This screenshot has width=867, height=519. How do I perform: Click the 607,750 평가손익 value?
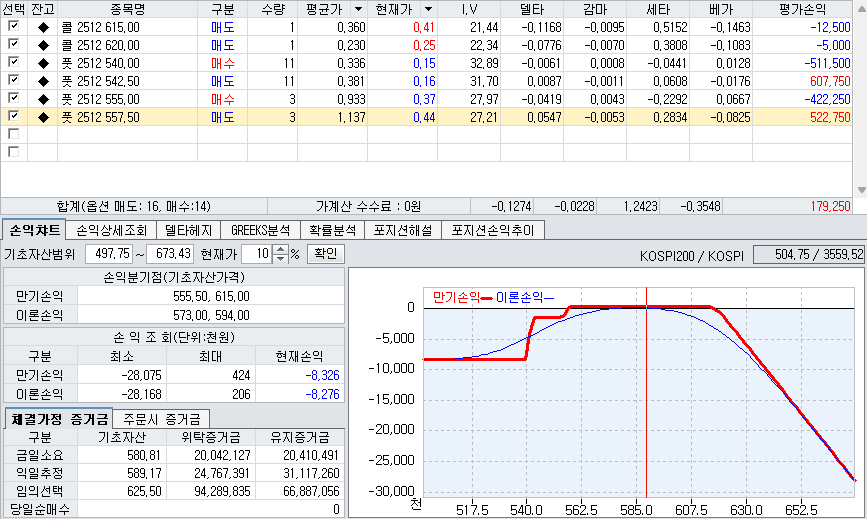click(830, 81)
